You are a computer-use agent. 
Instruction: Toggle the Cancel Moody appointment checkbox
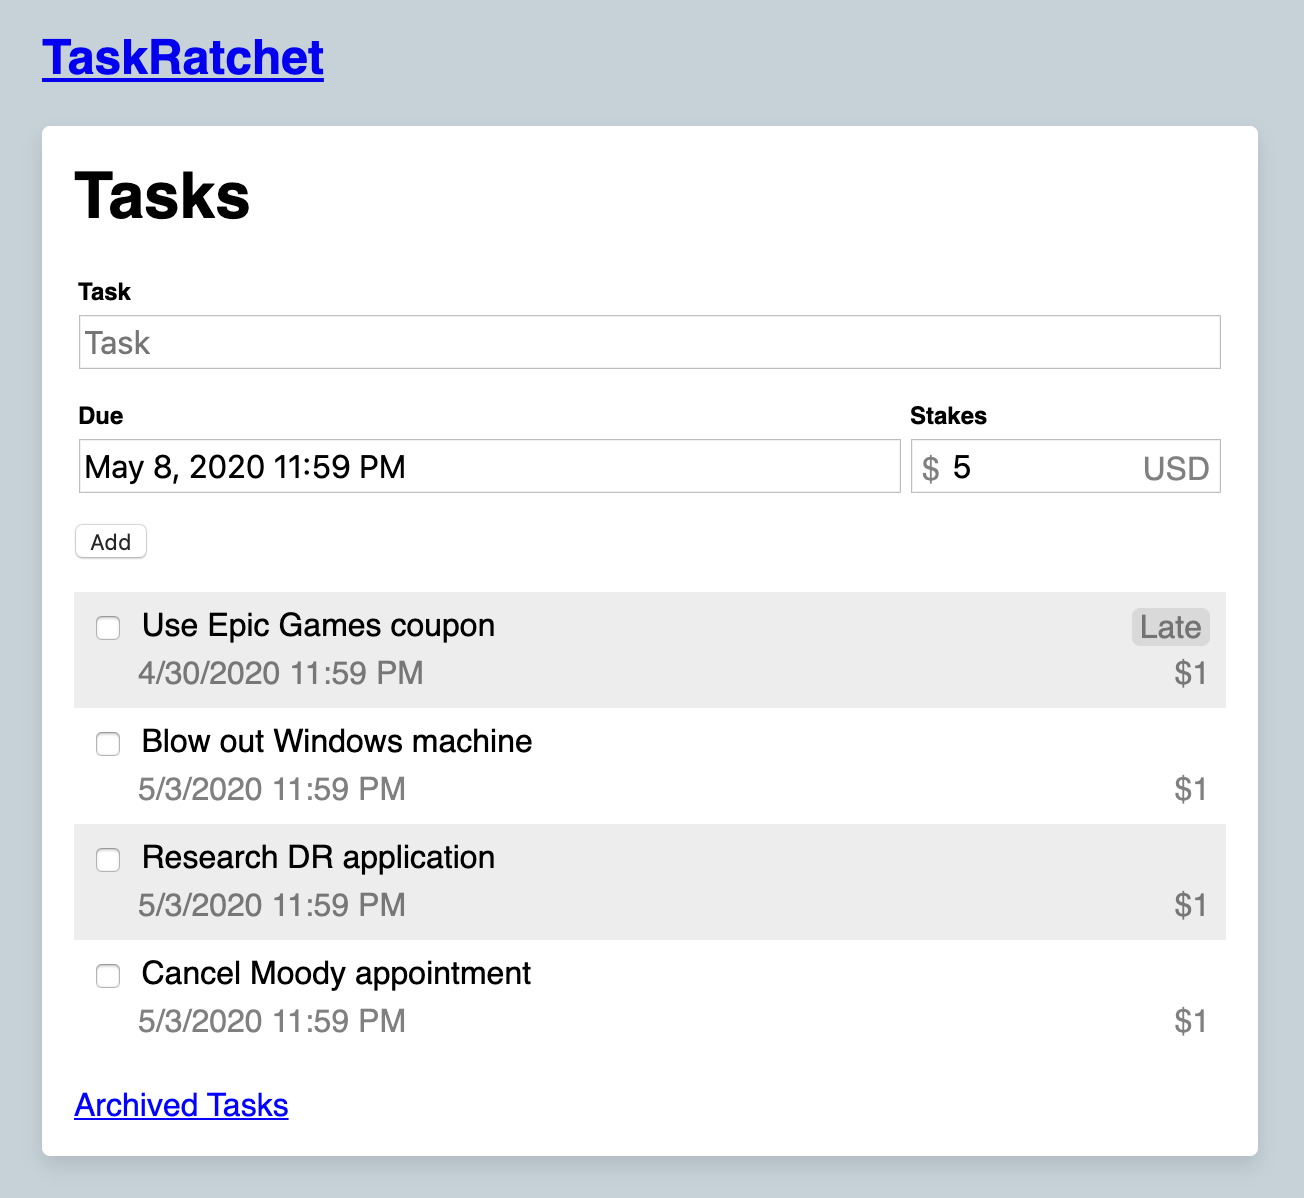coord(108,976)
